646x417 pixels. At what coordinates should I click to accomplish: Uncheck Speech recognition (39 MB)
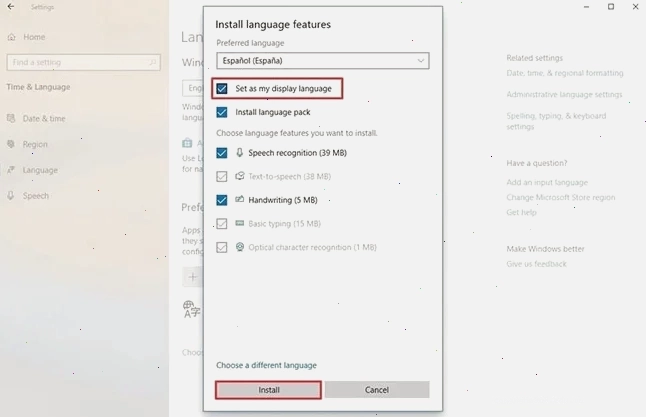click(x=222, y=153)
